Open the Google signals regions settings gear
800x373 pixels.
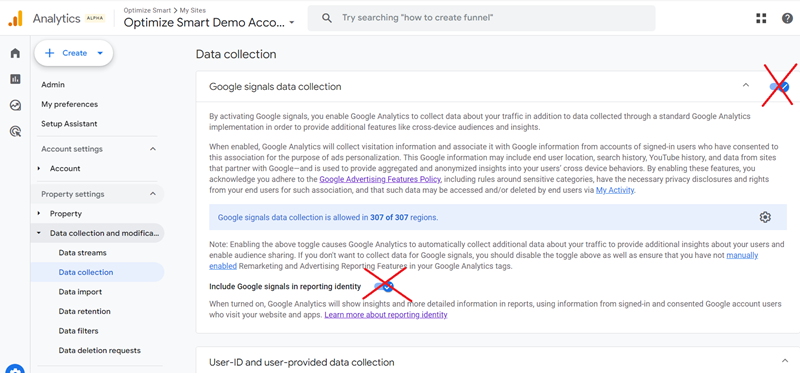coord(765,217)
